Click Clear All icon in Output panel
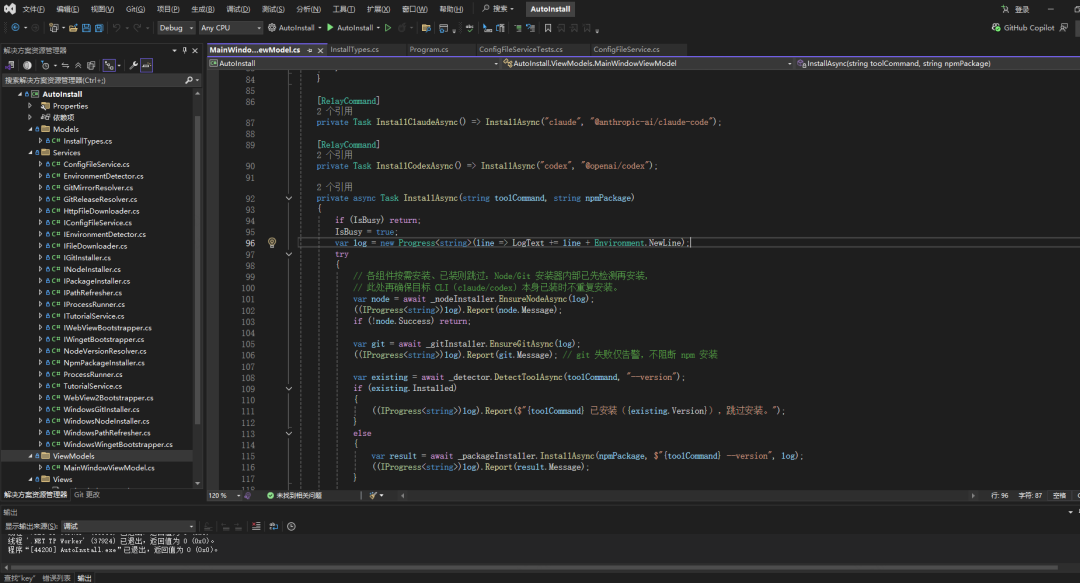 tap(256, 526)
